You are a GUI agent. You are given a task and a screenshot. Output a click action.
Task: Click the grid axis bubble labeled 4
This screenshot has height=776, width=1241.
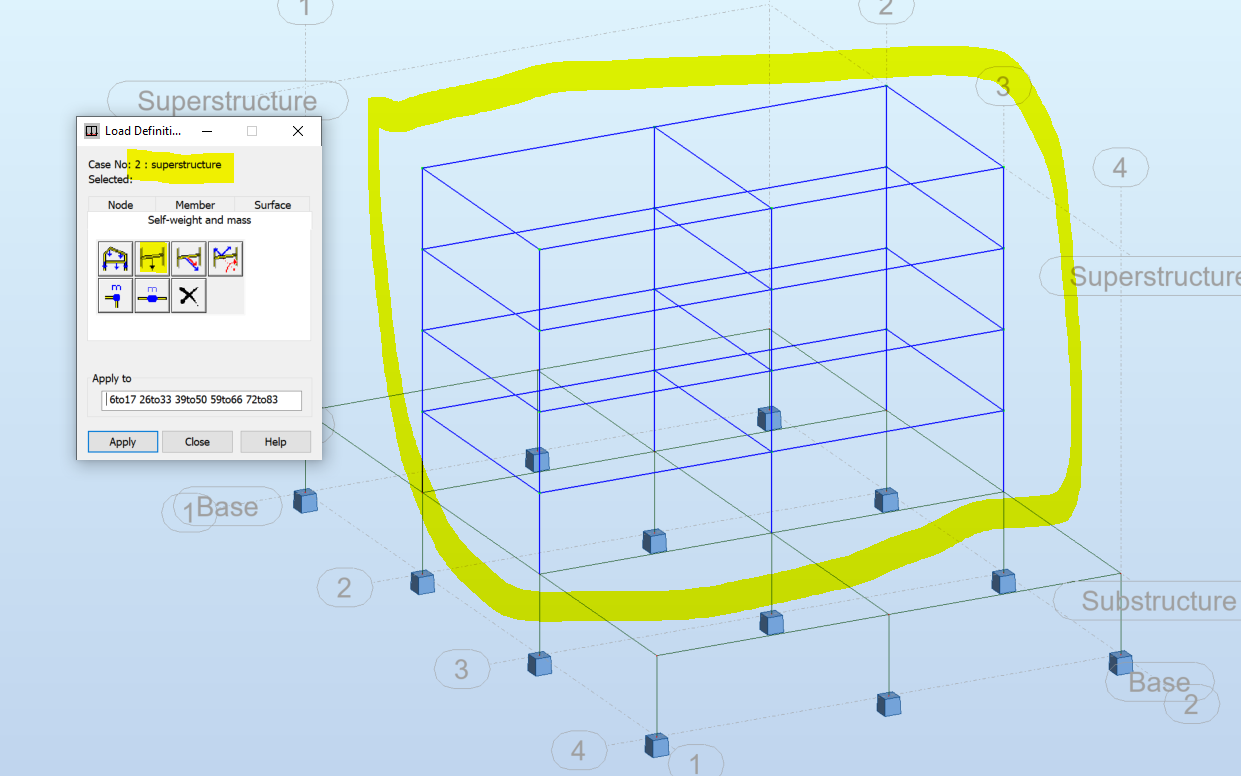1120,167
